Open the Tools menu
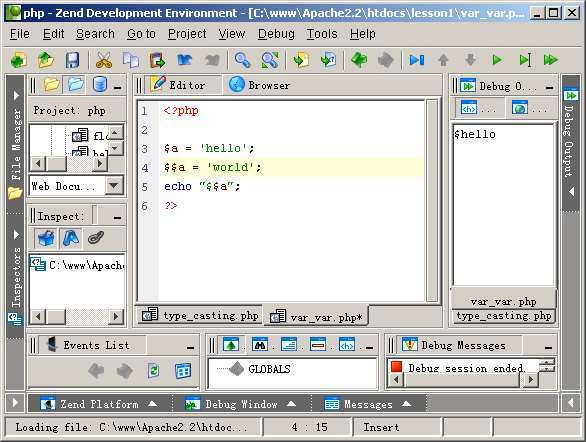The height and width of the screenshot is (442, 586). tap(322, 34)
